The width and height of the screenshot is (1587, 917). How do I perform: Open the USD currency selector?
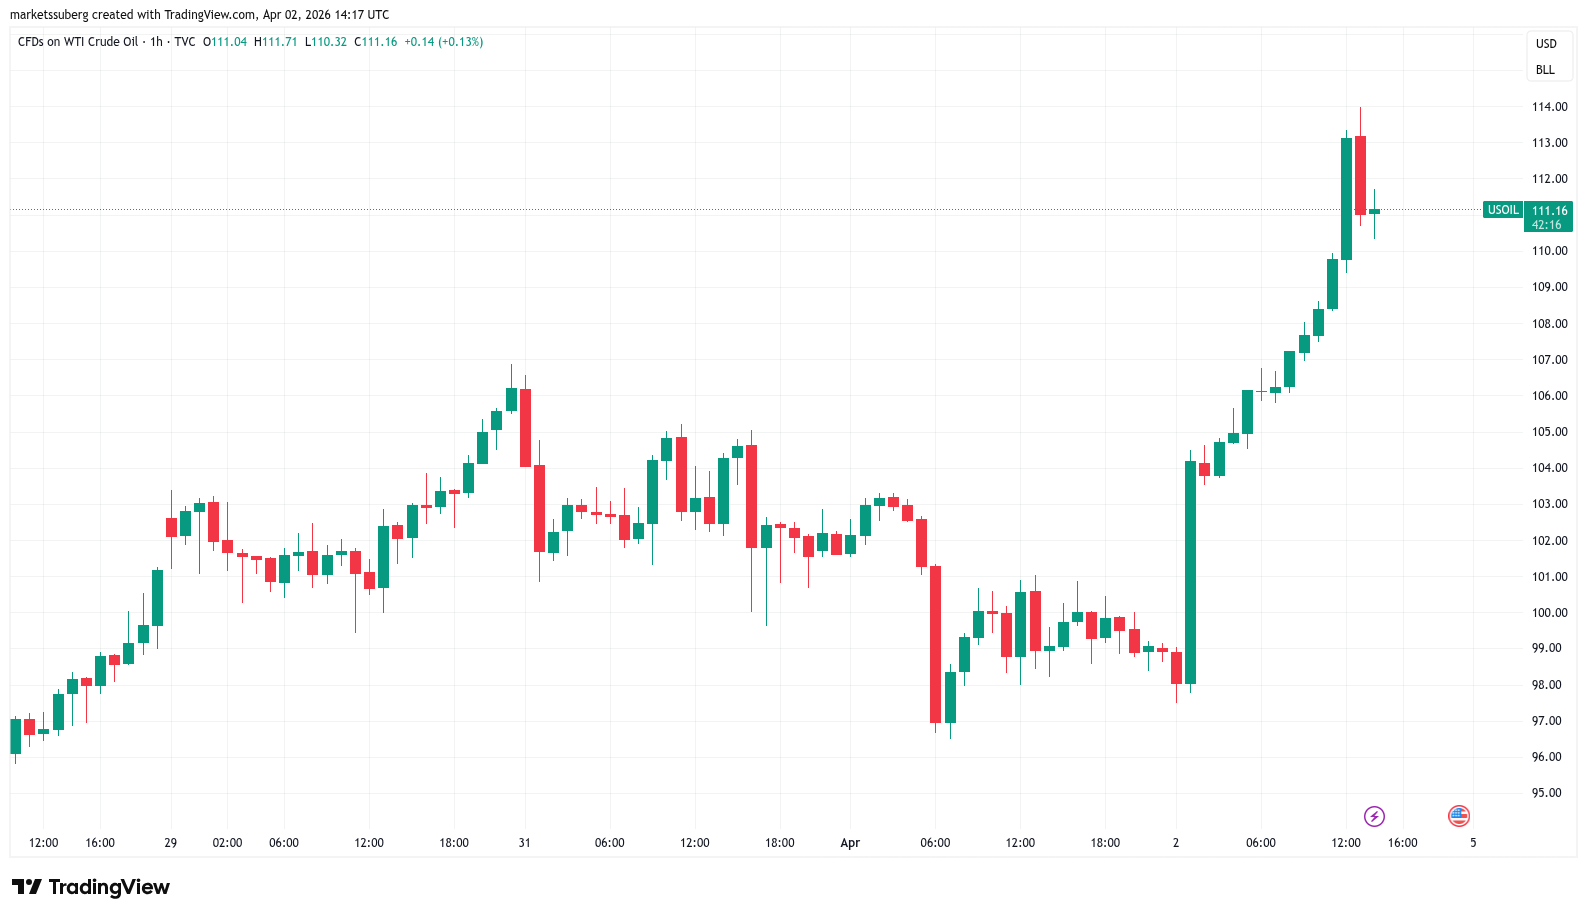(1546, 44)
